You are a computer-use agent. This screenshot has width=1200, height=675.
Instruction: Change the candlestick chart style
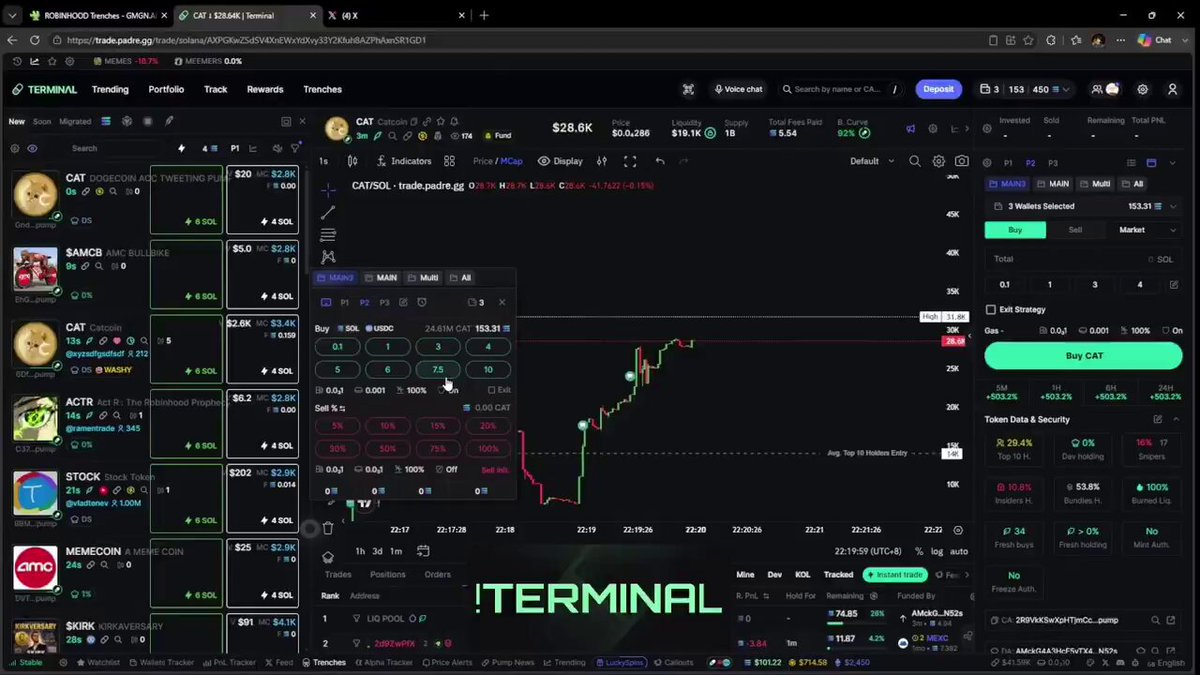click(x=352, y=161)
